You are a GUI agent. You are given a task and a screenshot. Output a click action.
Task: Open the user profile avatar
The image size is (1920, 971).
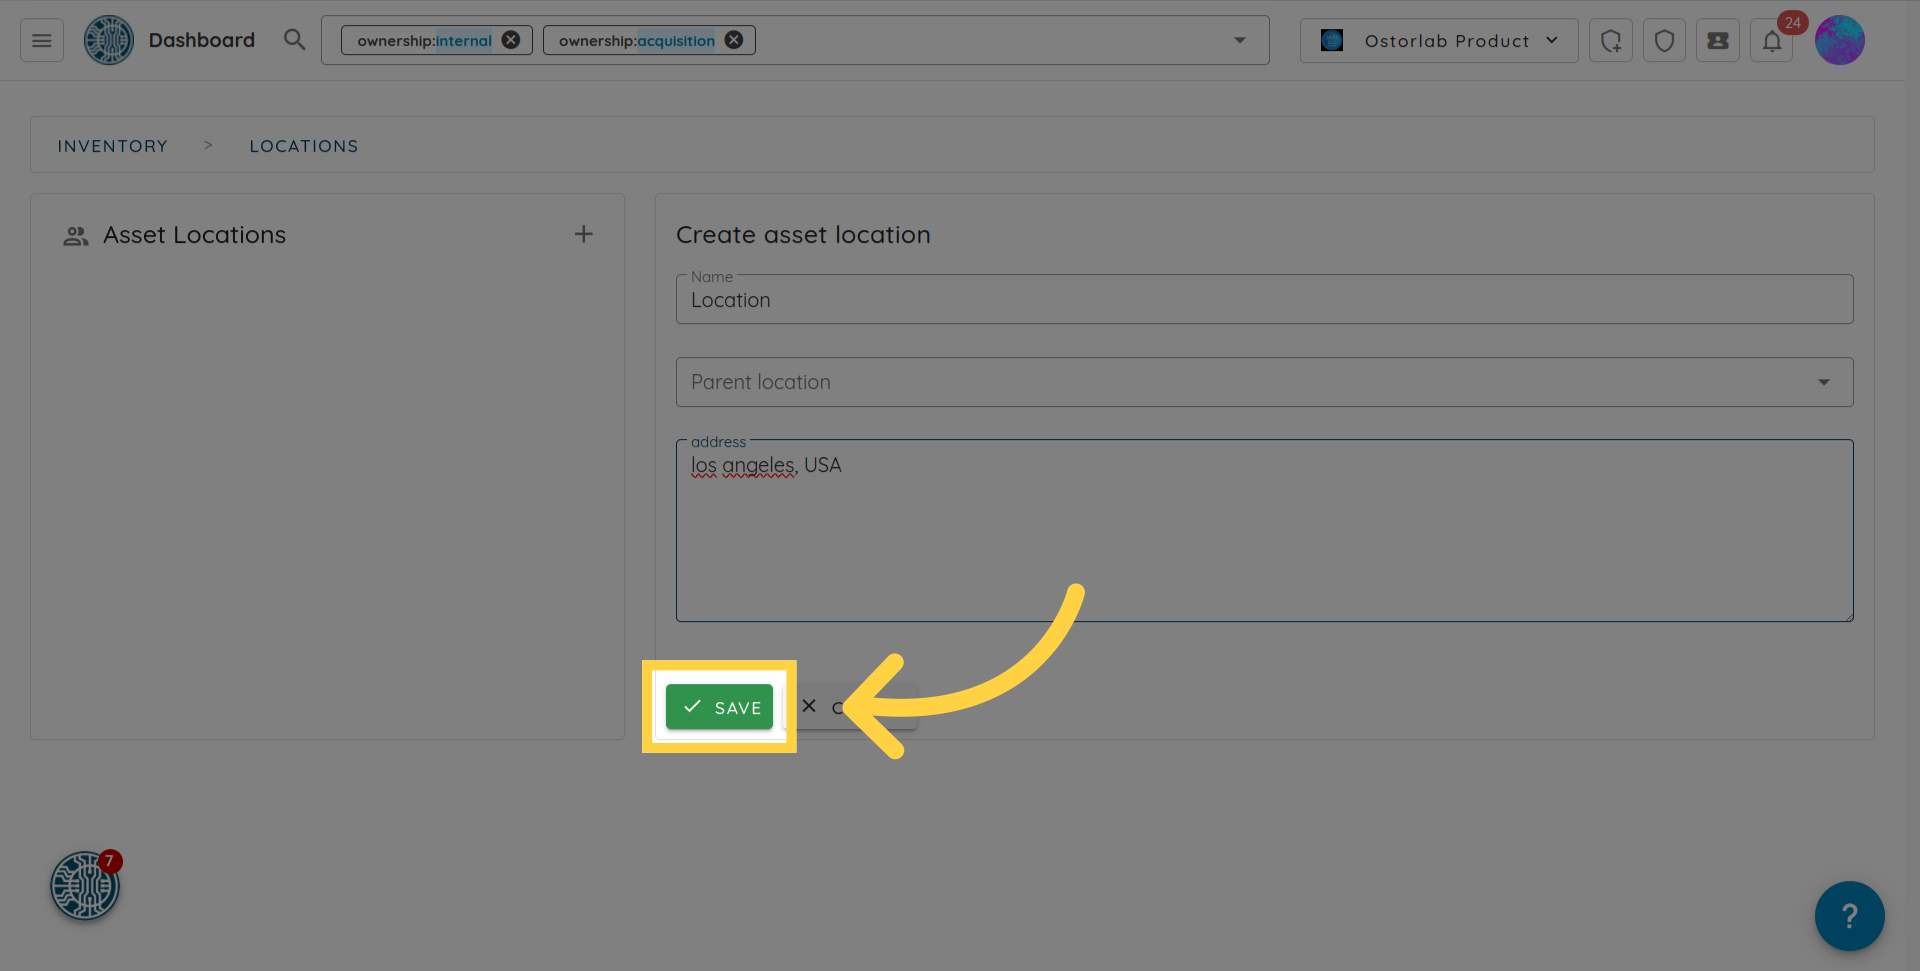coord(1839,41)
